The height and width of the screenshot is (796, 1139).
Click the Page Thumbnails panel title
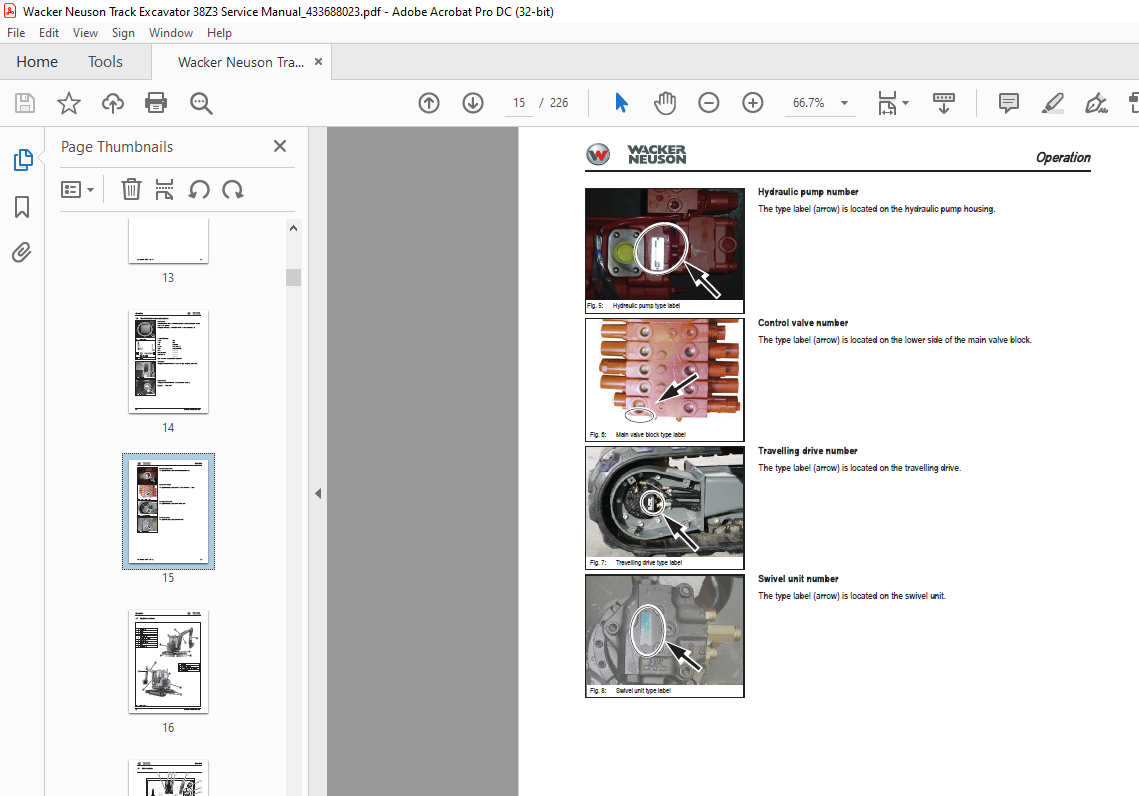117,147
